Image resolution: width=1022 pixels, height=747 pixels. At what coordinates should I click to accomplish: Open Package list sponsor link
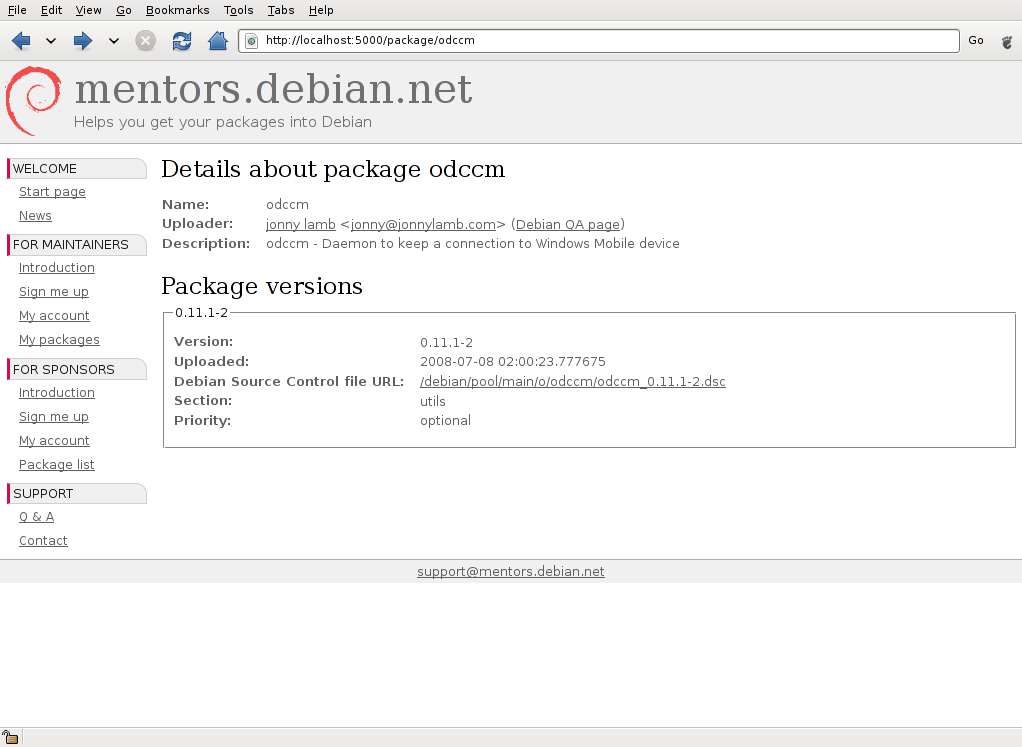coord(57,465)
